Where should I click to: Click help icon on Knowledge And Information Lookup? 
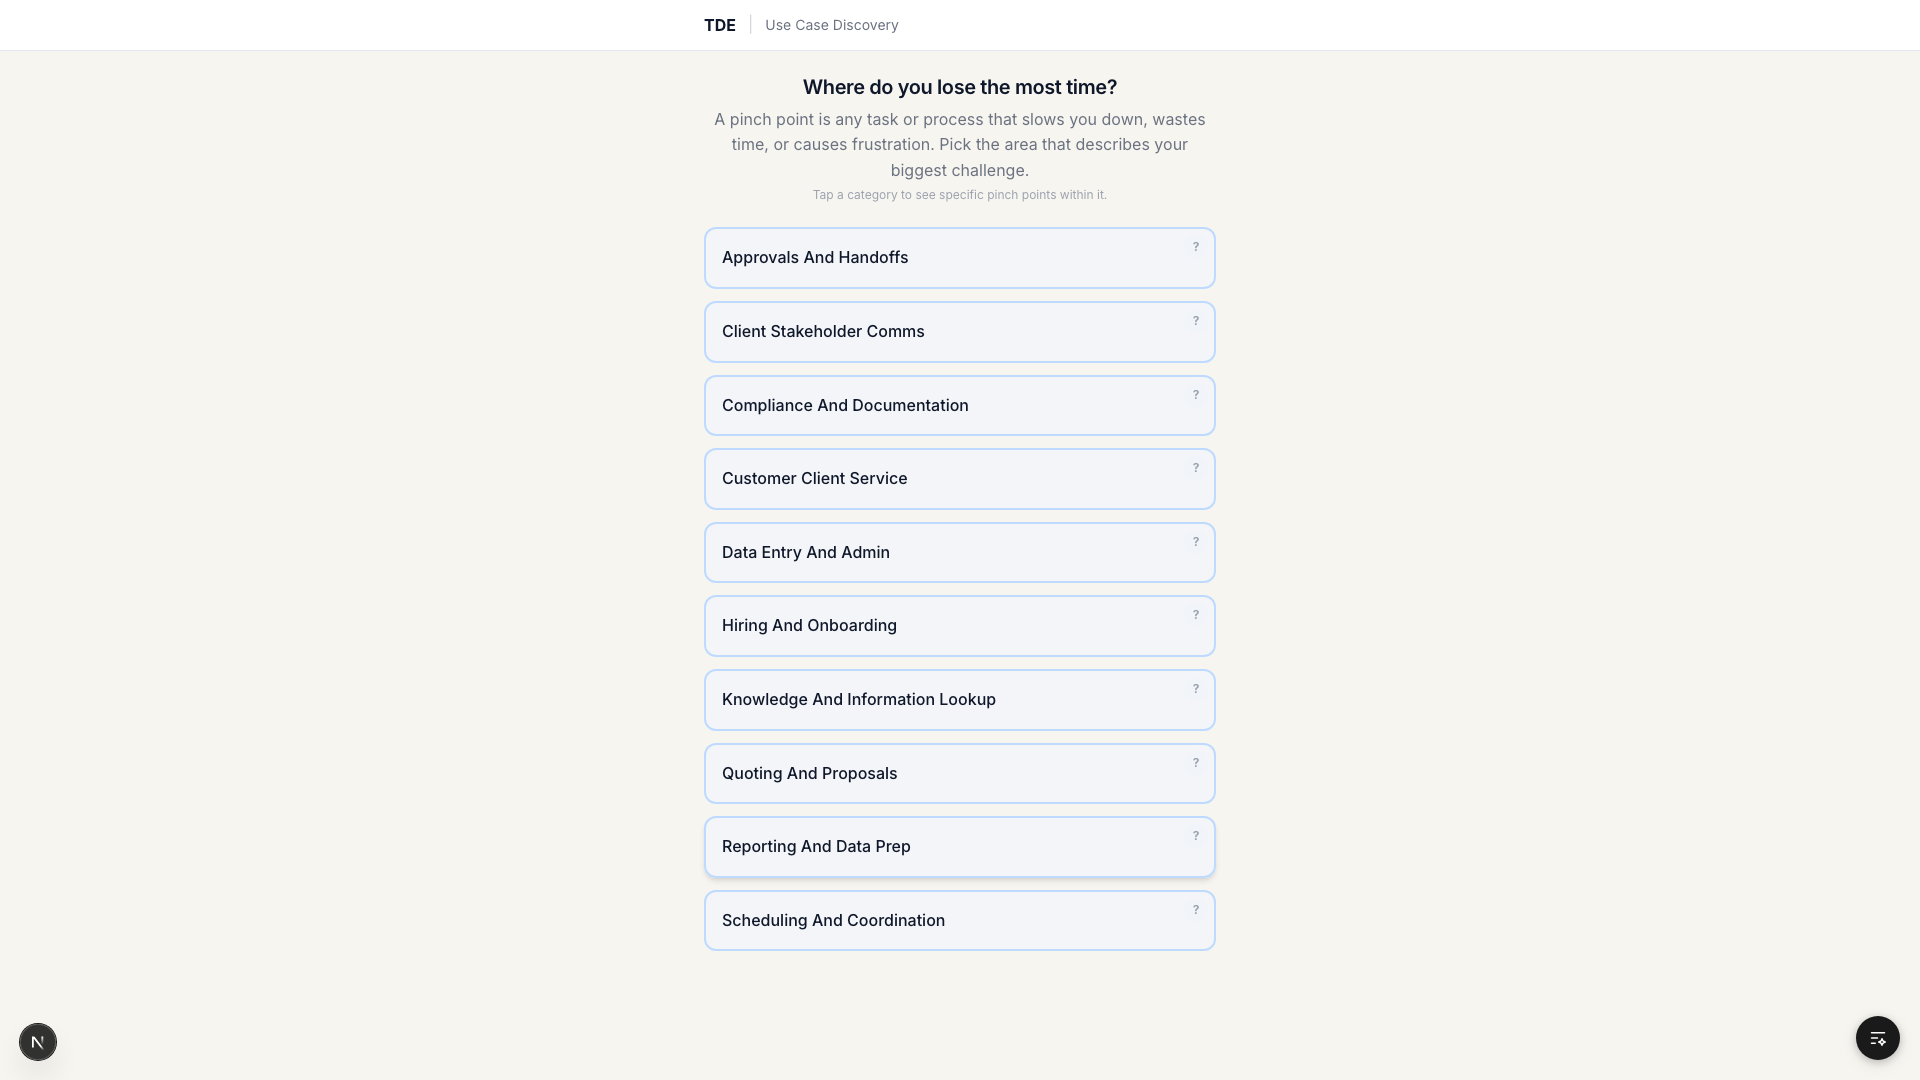(1195, 689)
